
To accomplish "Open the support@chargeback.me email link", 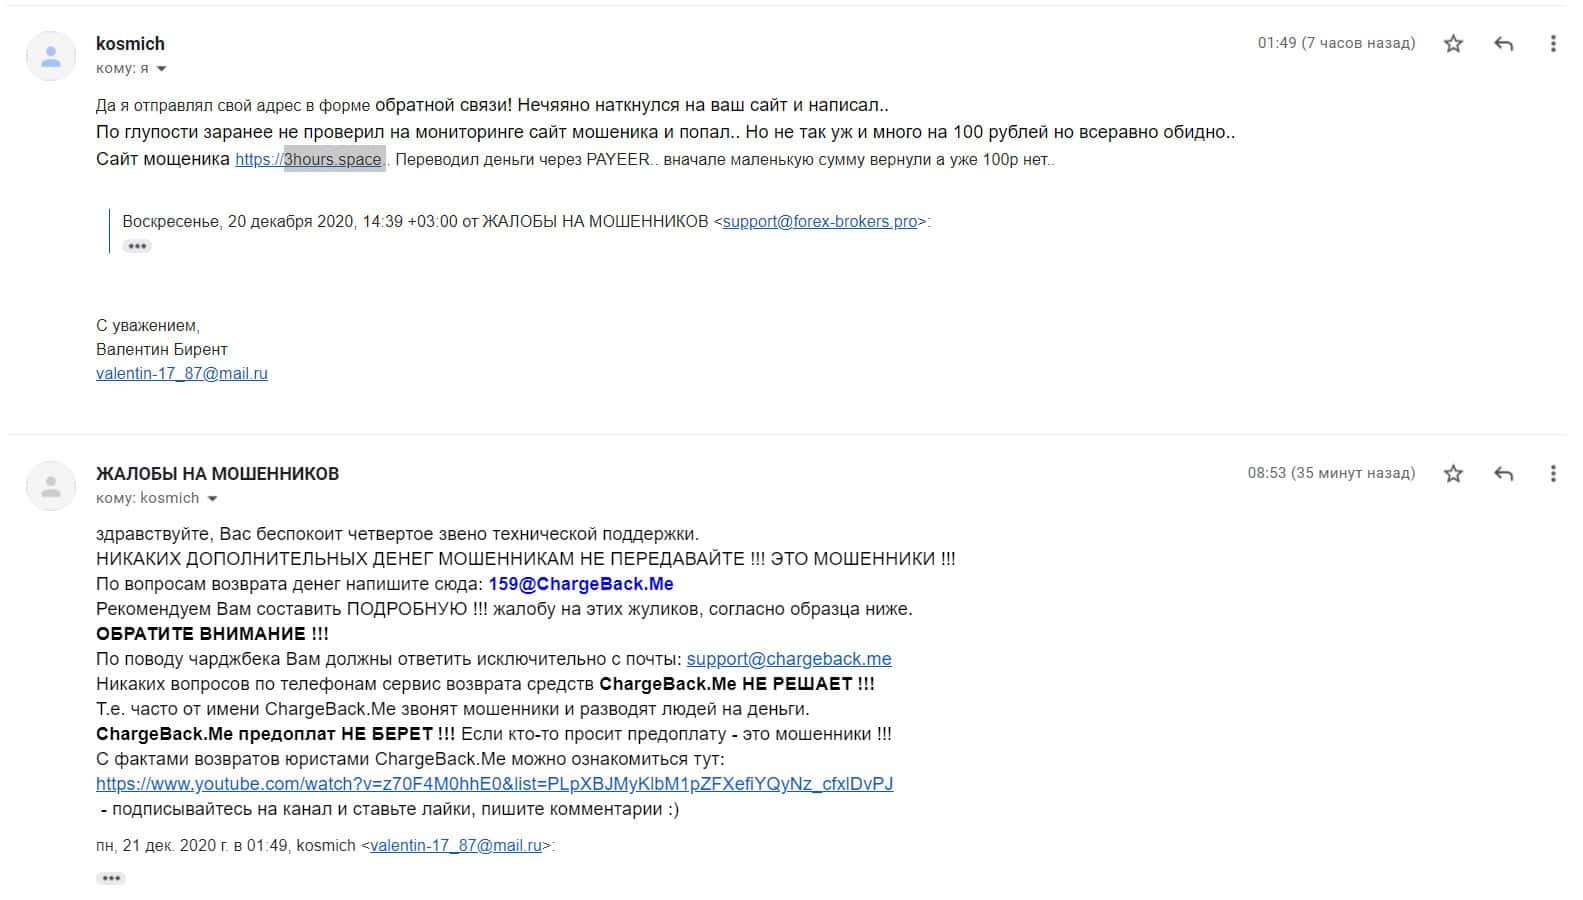I will [x=789, y=659].
